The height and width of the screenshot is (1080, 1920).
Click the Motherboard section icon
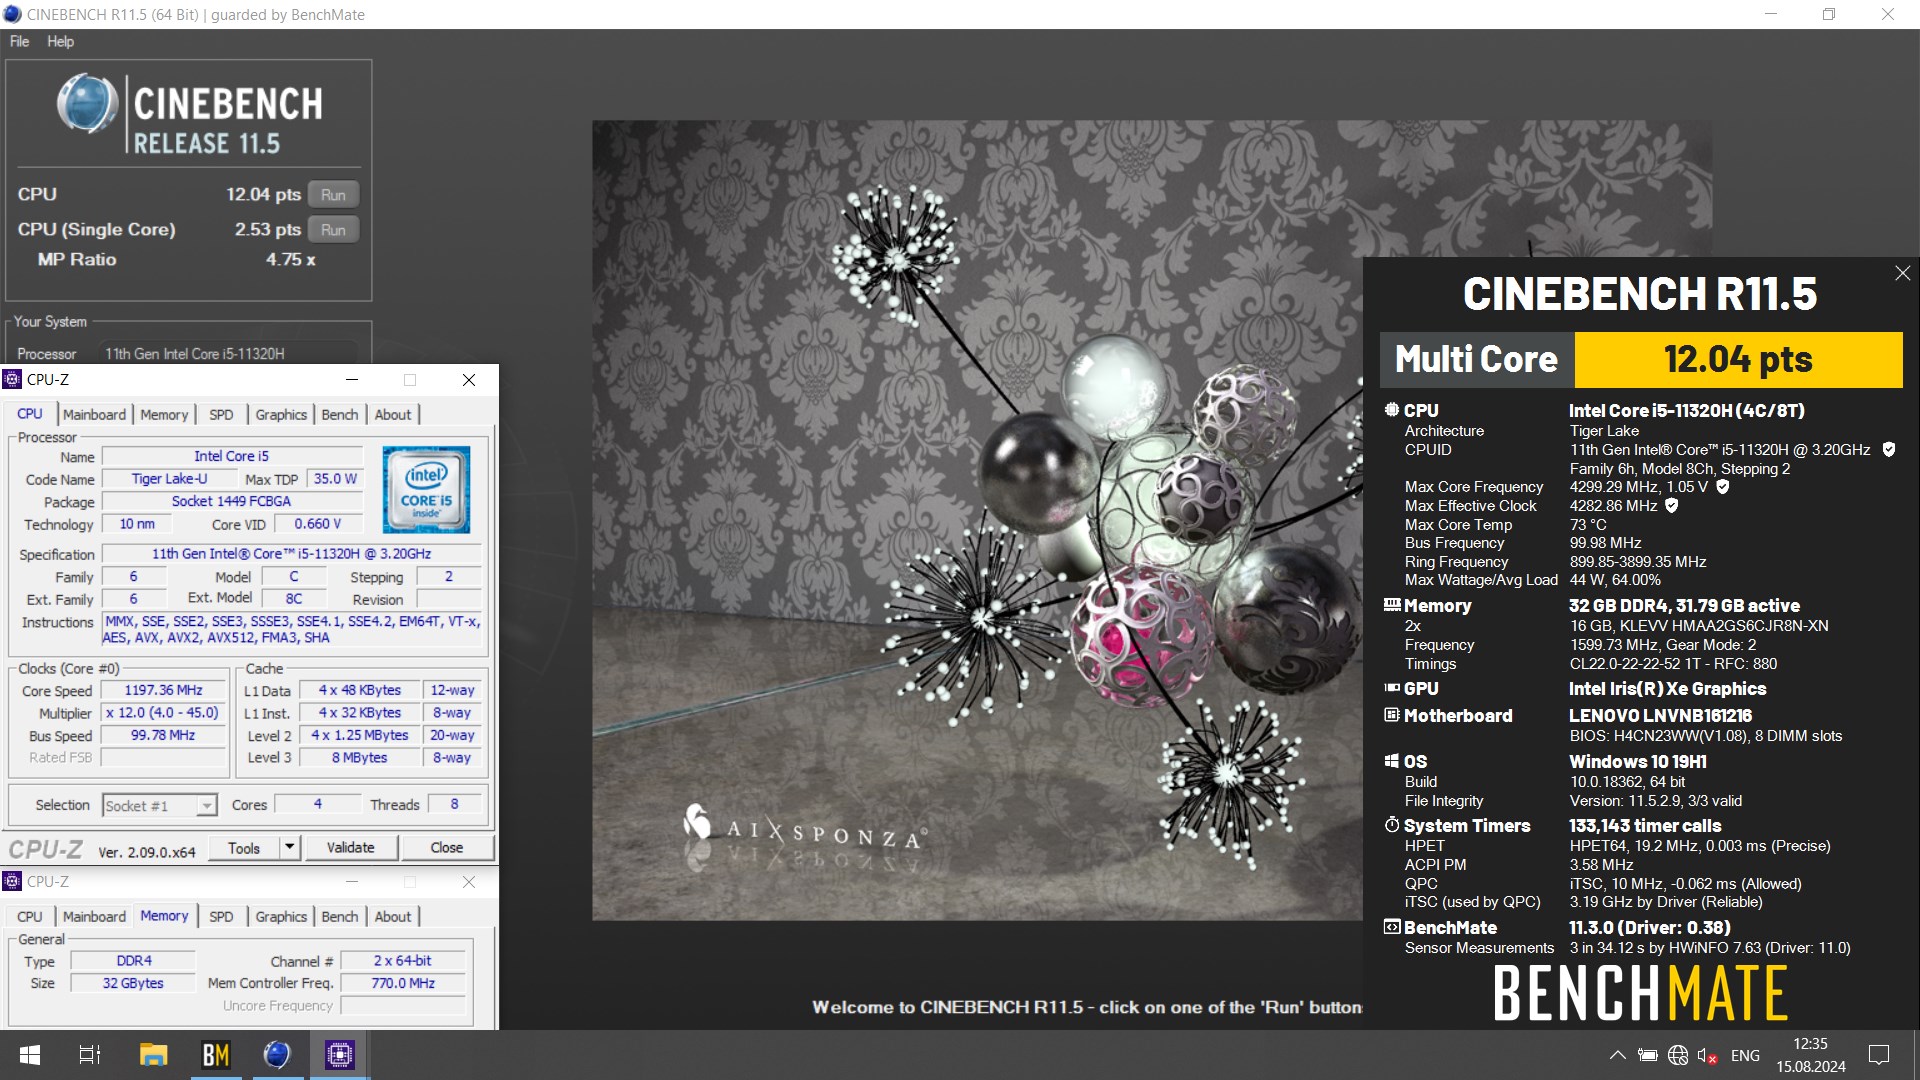1391,715
